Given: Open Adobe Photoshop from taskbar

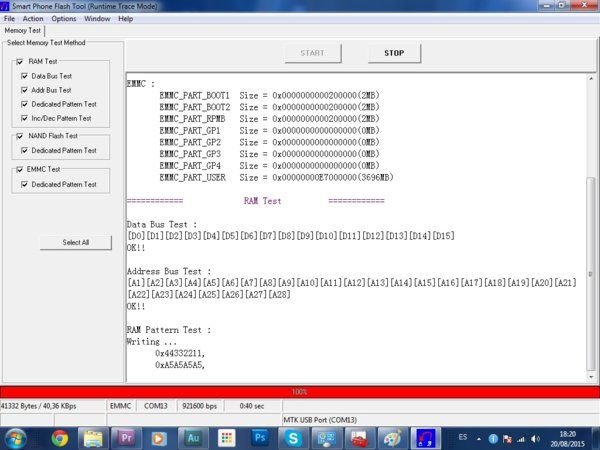Looking at the screenshot, I should click(260, 438).
